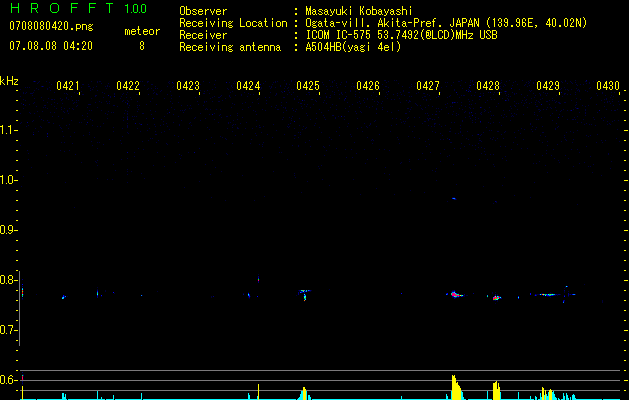Viewport: 629px width, 400px height.
Task: Click the antenna text A504HB(yagi 4el)
Action: 353,47
